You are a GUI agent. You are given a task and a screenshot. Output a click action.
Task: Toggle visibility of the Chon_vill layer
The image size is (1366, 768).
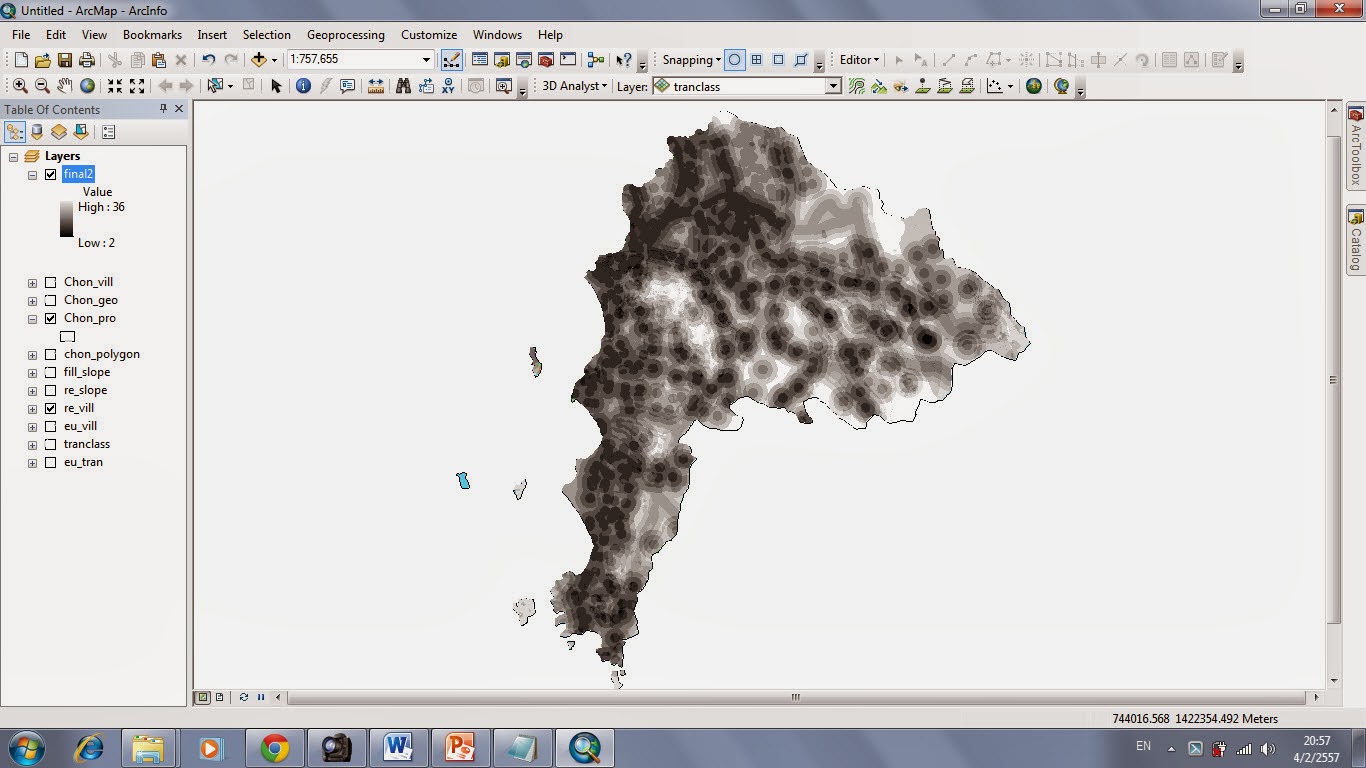click(x=51, y=282)
